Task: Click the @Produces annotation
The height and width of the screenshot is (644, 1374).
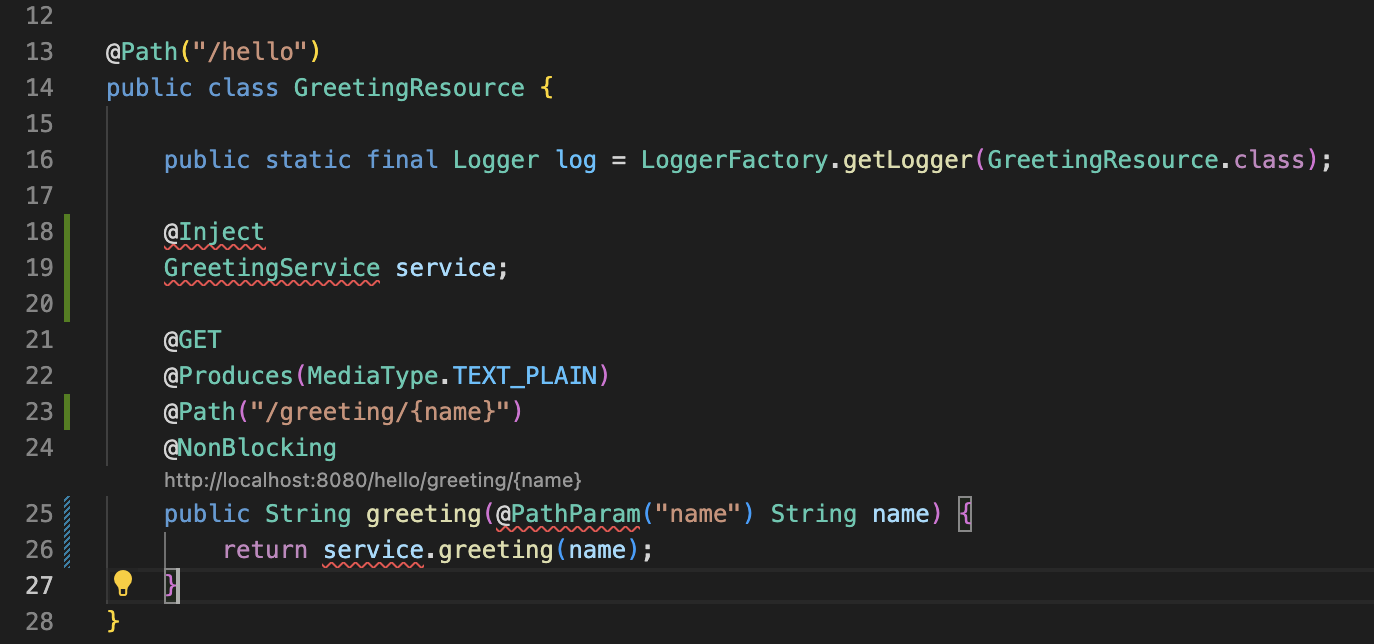Action: (228, 376)
